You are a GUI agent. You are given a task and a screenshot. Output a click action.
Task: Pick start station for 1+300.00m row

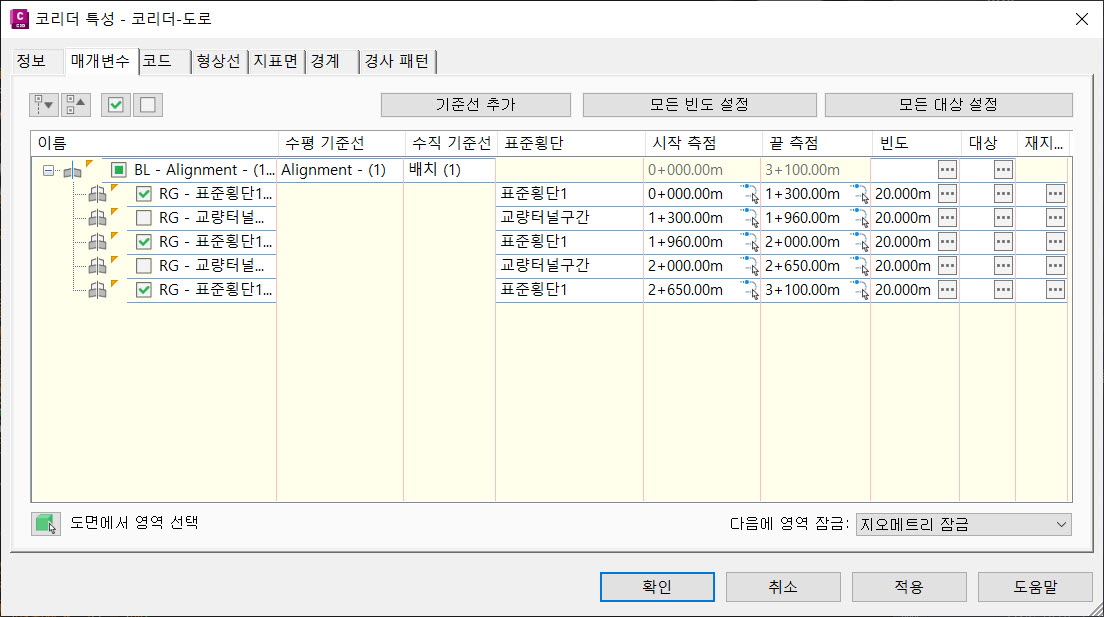click(x=750, y=218)
